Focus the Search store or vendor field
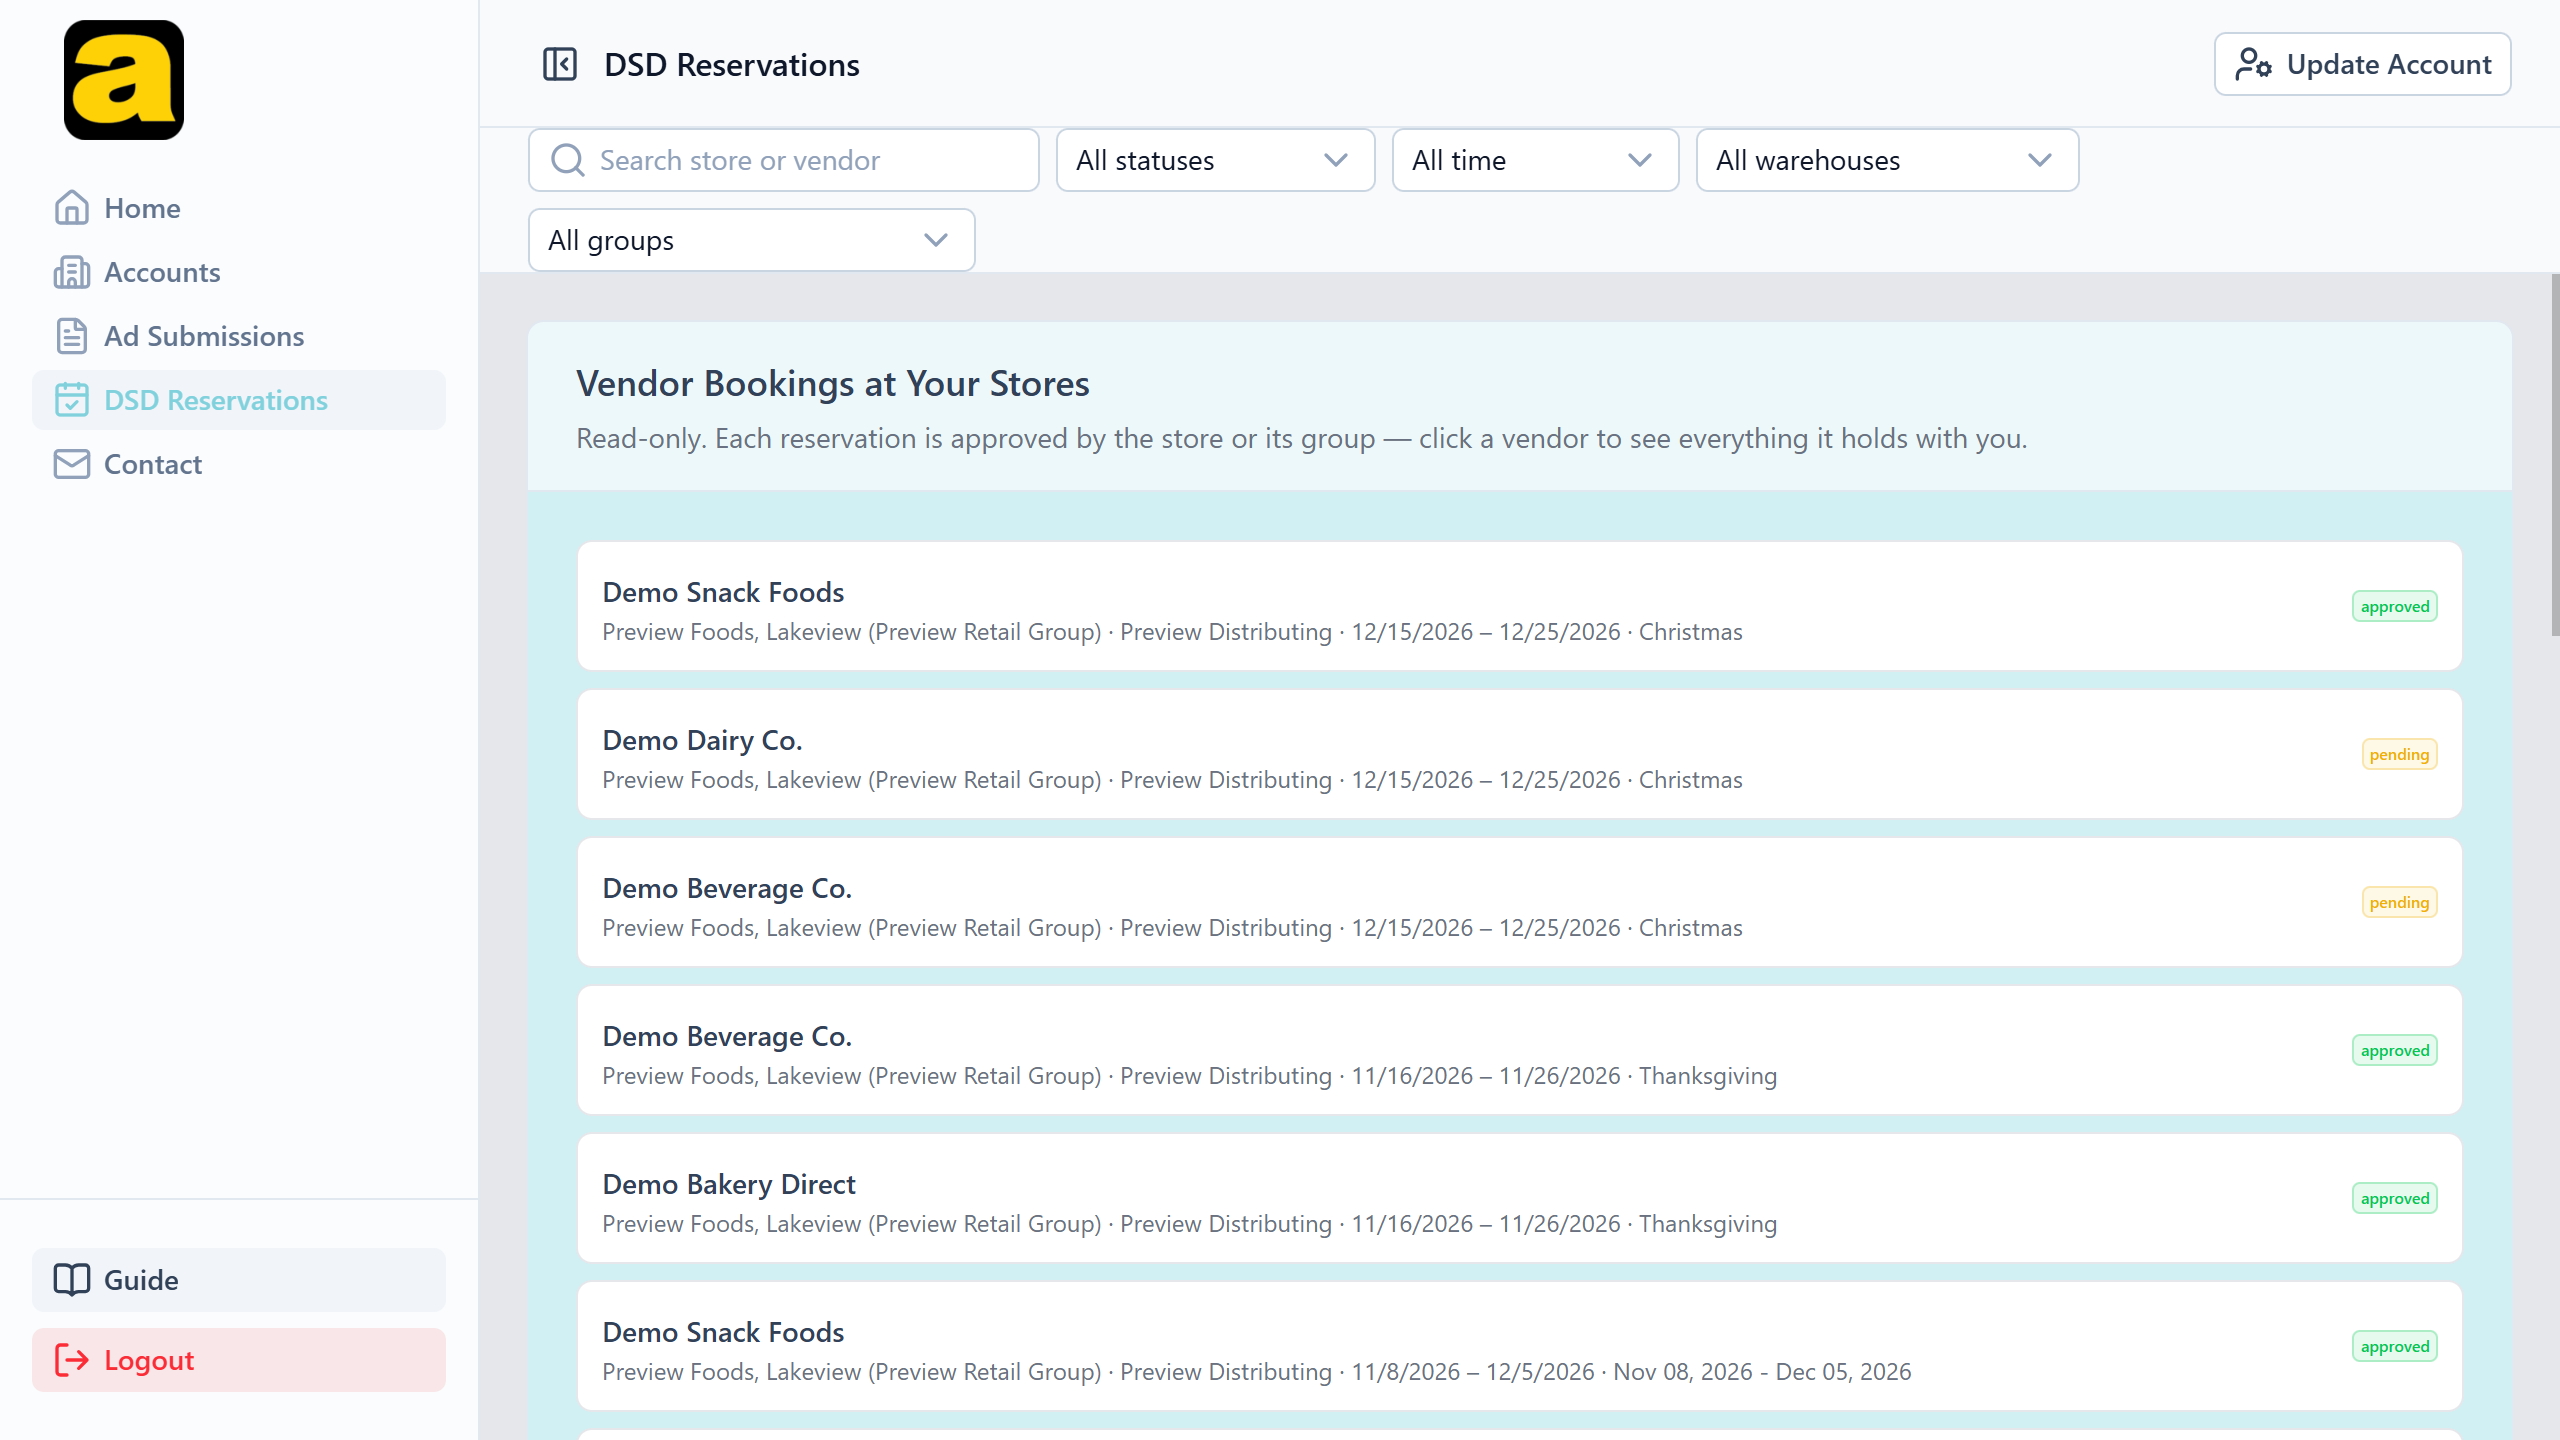 click(784, 160)
